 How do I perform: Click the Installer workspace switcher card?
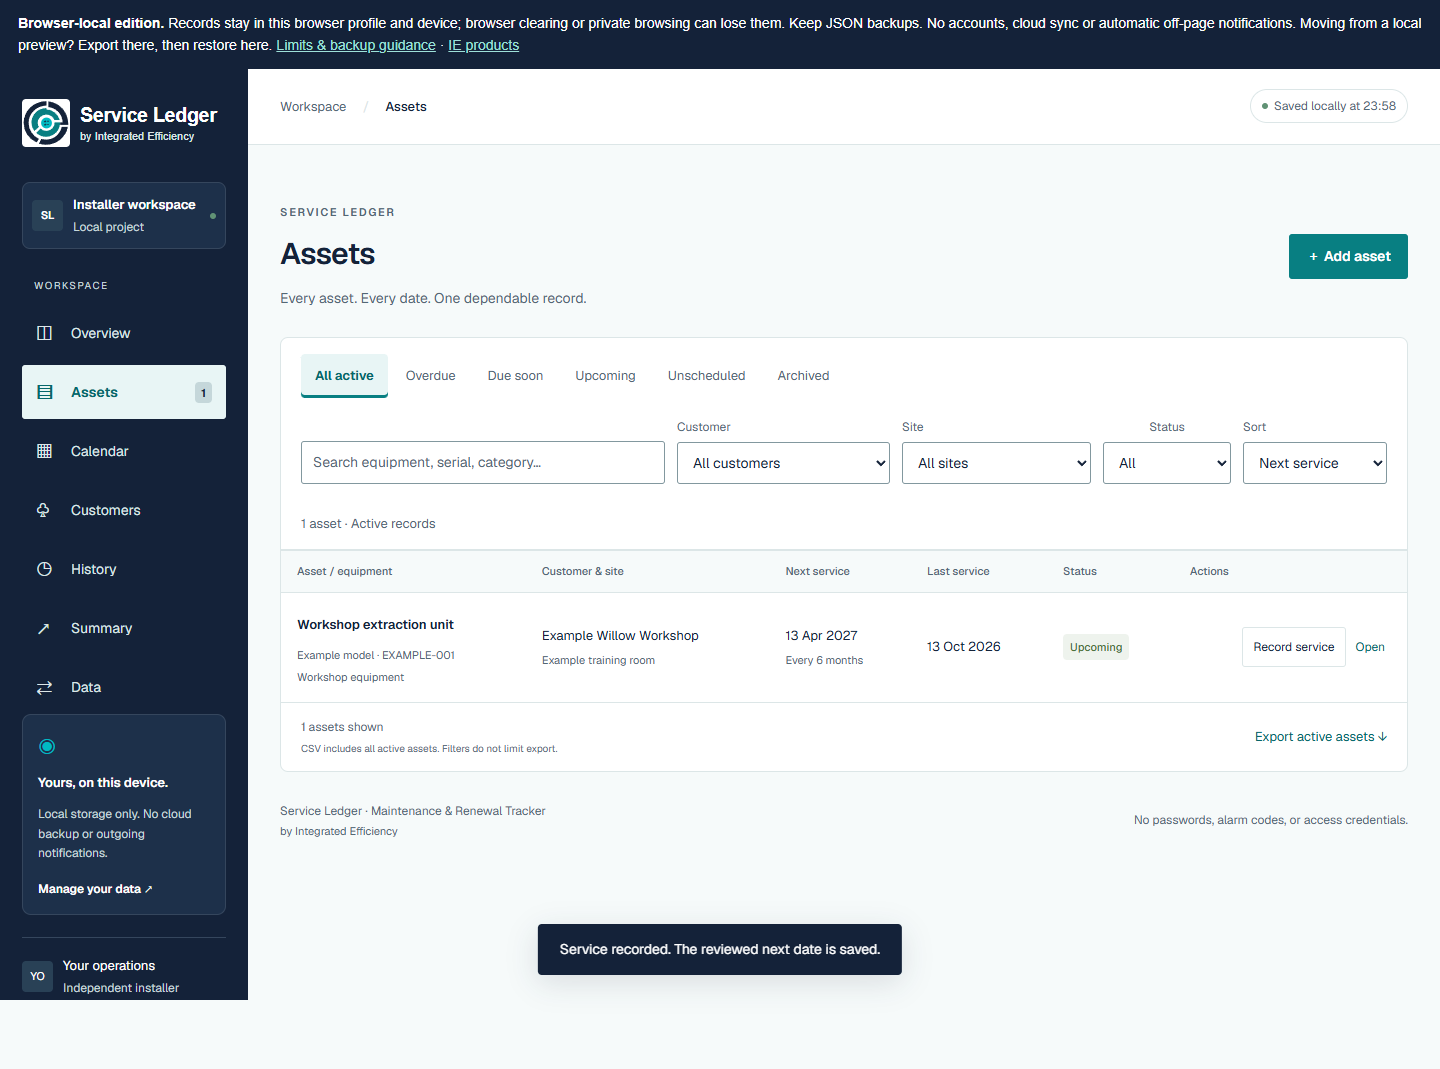pos(124,215)
